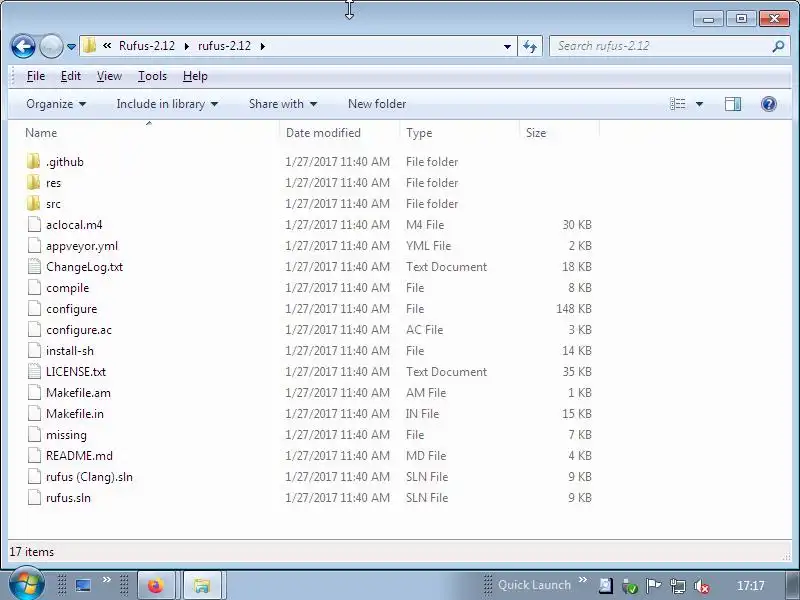
Task: Select the missing file icon
Action: coord(34,435)
